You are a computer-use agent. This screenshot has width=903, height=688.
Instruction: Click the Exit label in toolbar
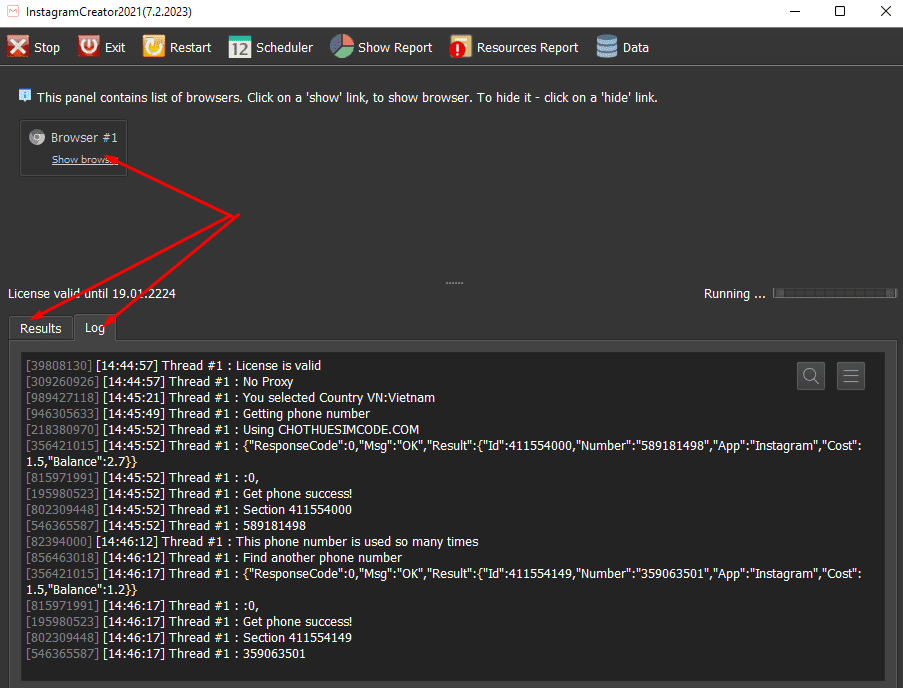(x=115, y=48)
